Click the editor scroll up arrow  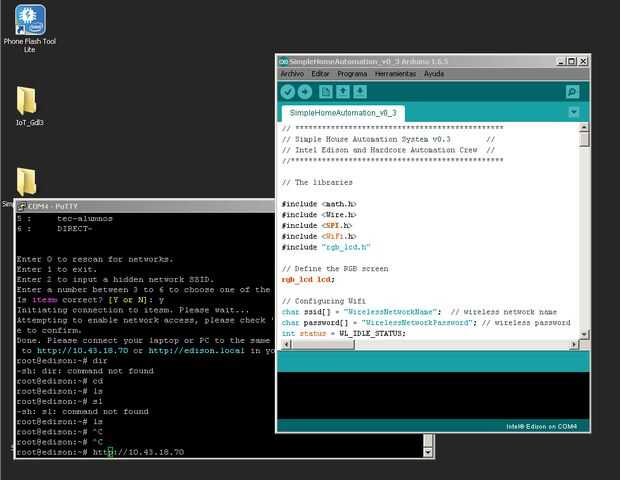pyautogui.click(x=584, y=127)
